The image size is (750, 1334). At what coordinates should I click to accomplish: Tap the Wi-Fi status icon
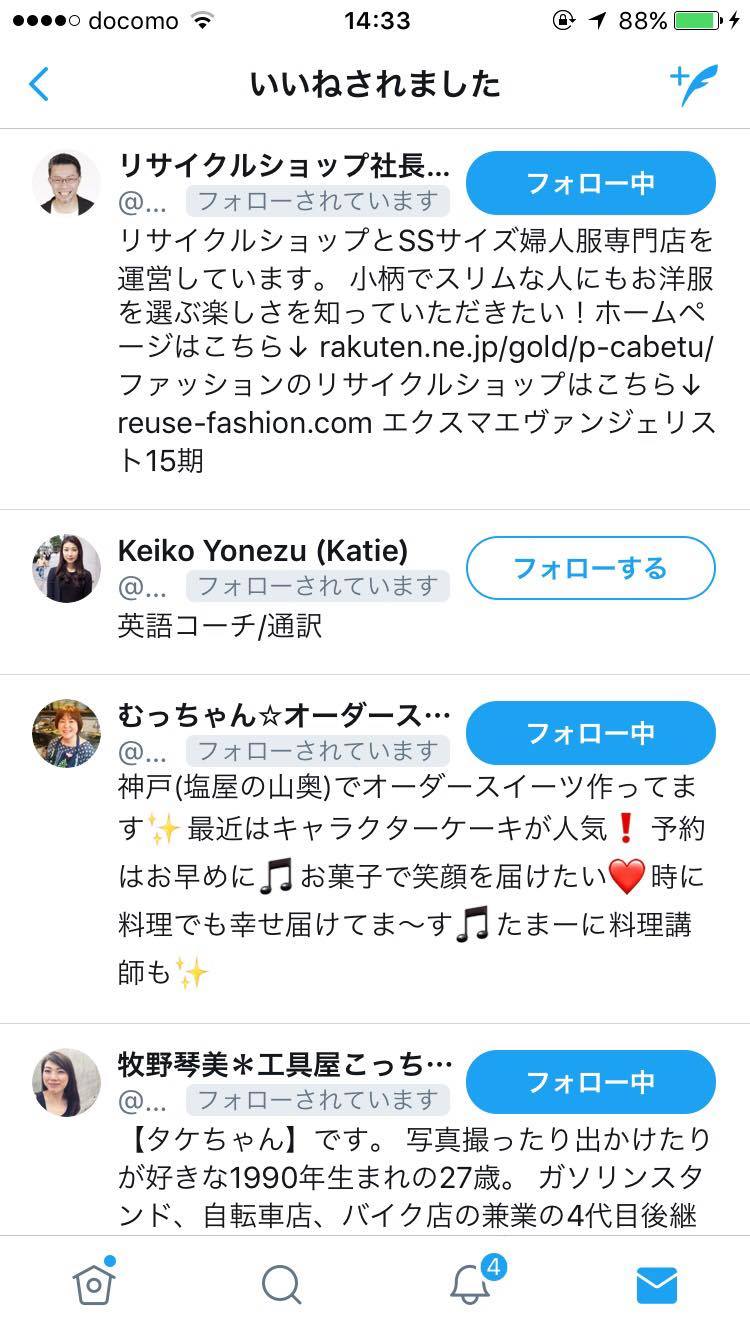203,22
